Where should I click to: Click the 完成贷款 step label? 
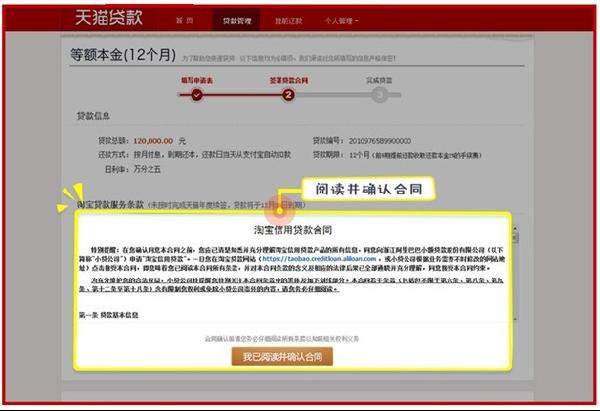point(380,79)
